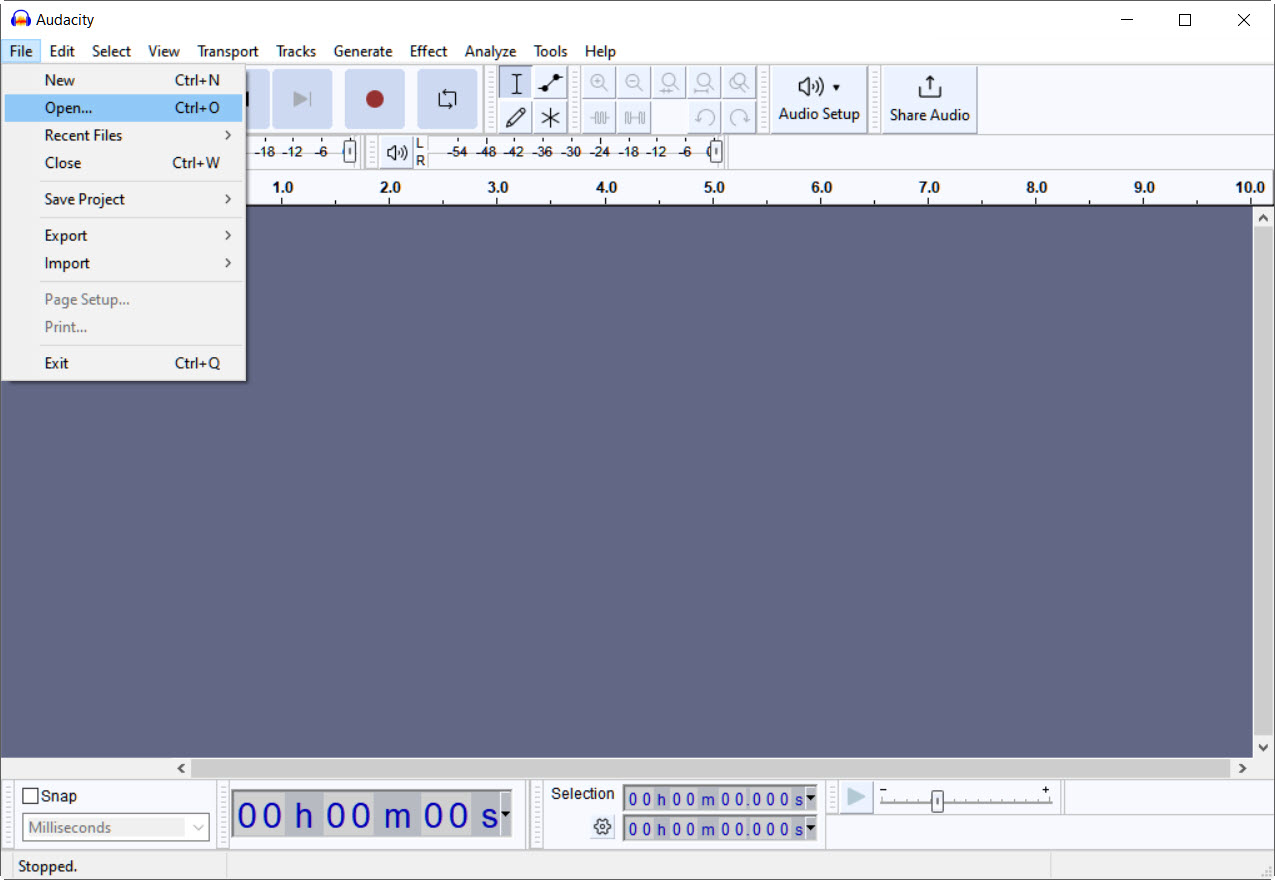Click the playback level slider handle
The width and height of the screenshot is (1275, 880).
[x=715, y=152]
